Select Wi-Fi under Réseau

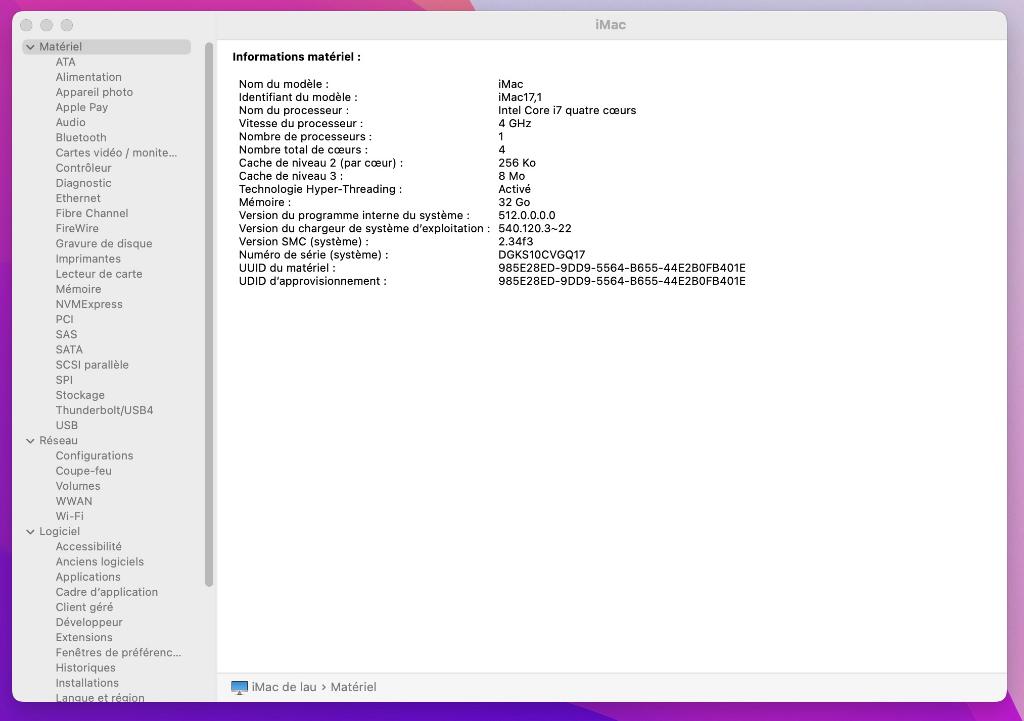coord(69,516)
